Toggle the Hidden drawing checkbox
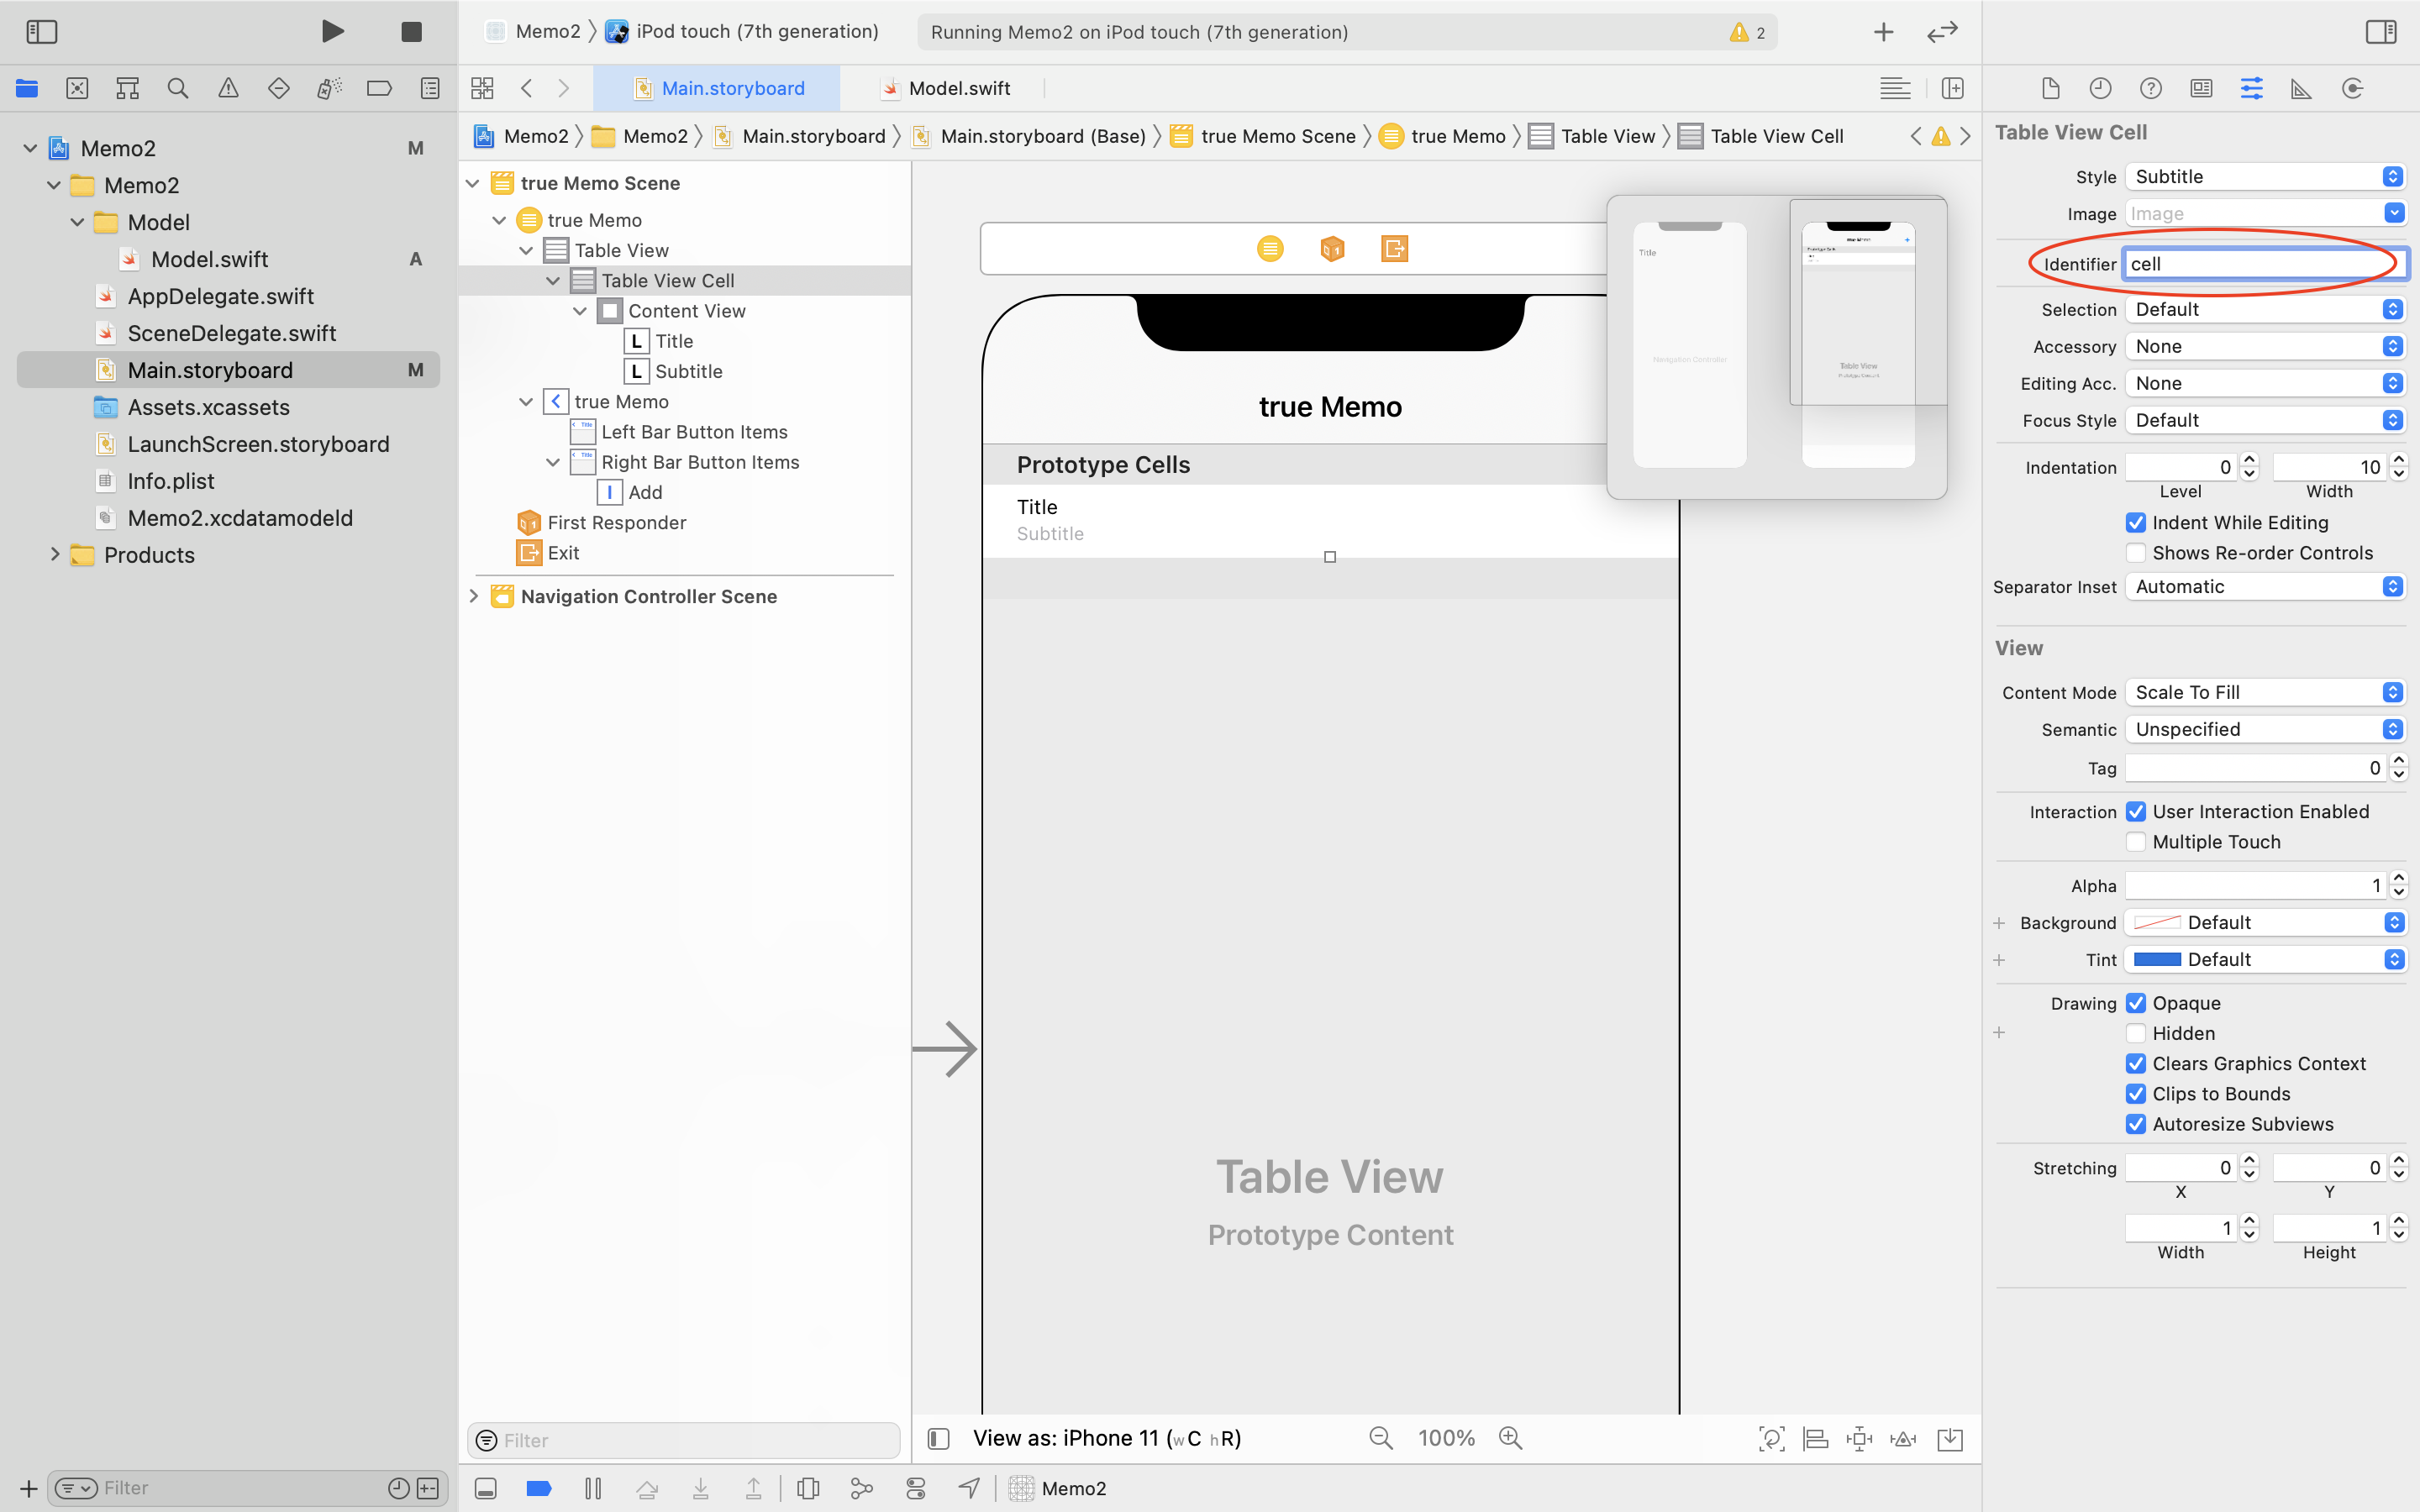Image resolution: width=2420 pixels, height=1512 pixels. (x=2136, y=1033)
